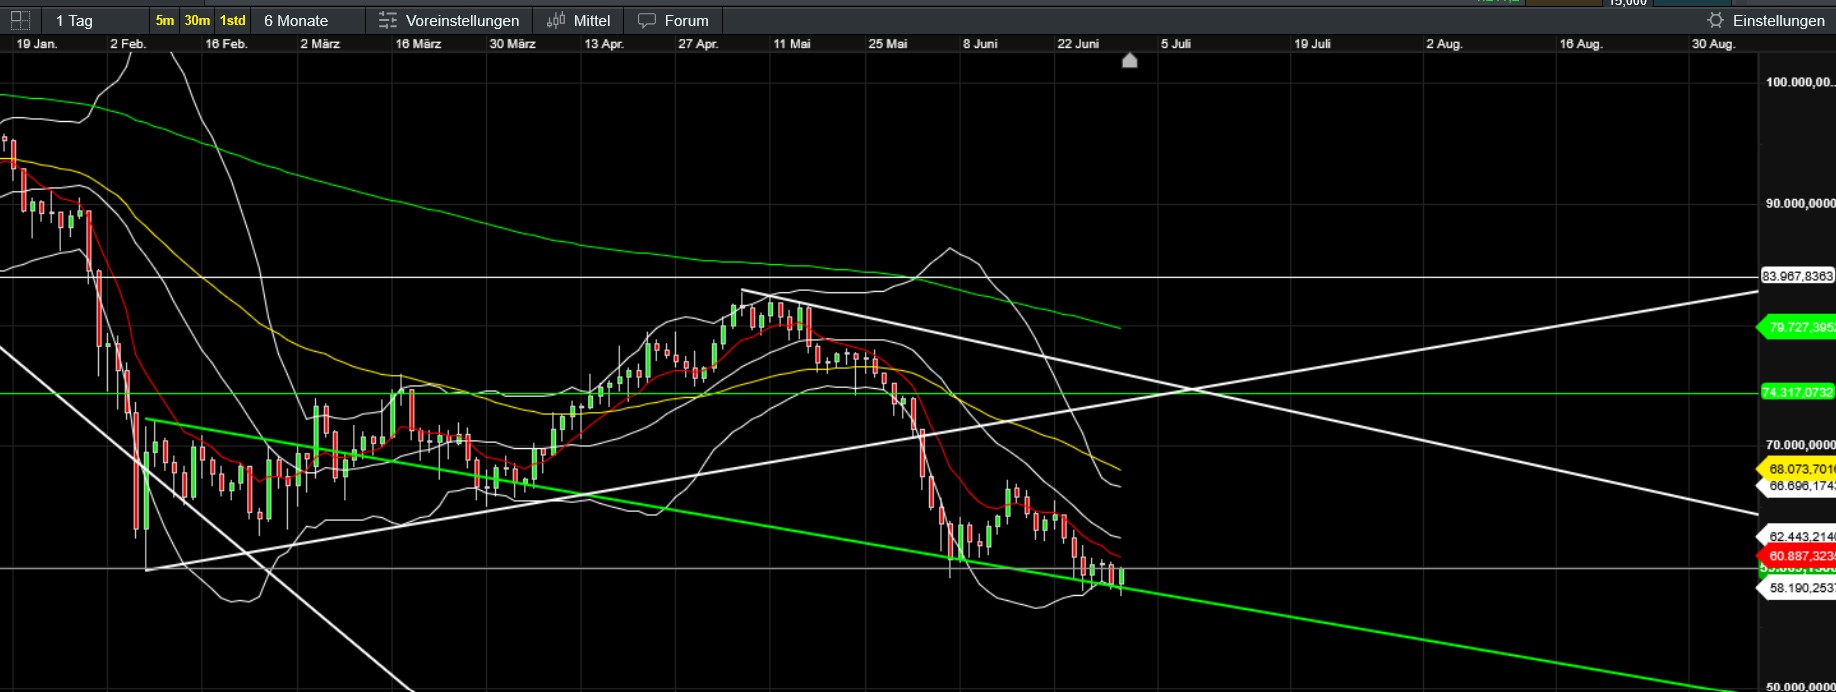Select the red 60.887,323 price tag
1836x692 pixels.
pyautogui.click(x=1797, y=556)
